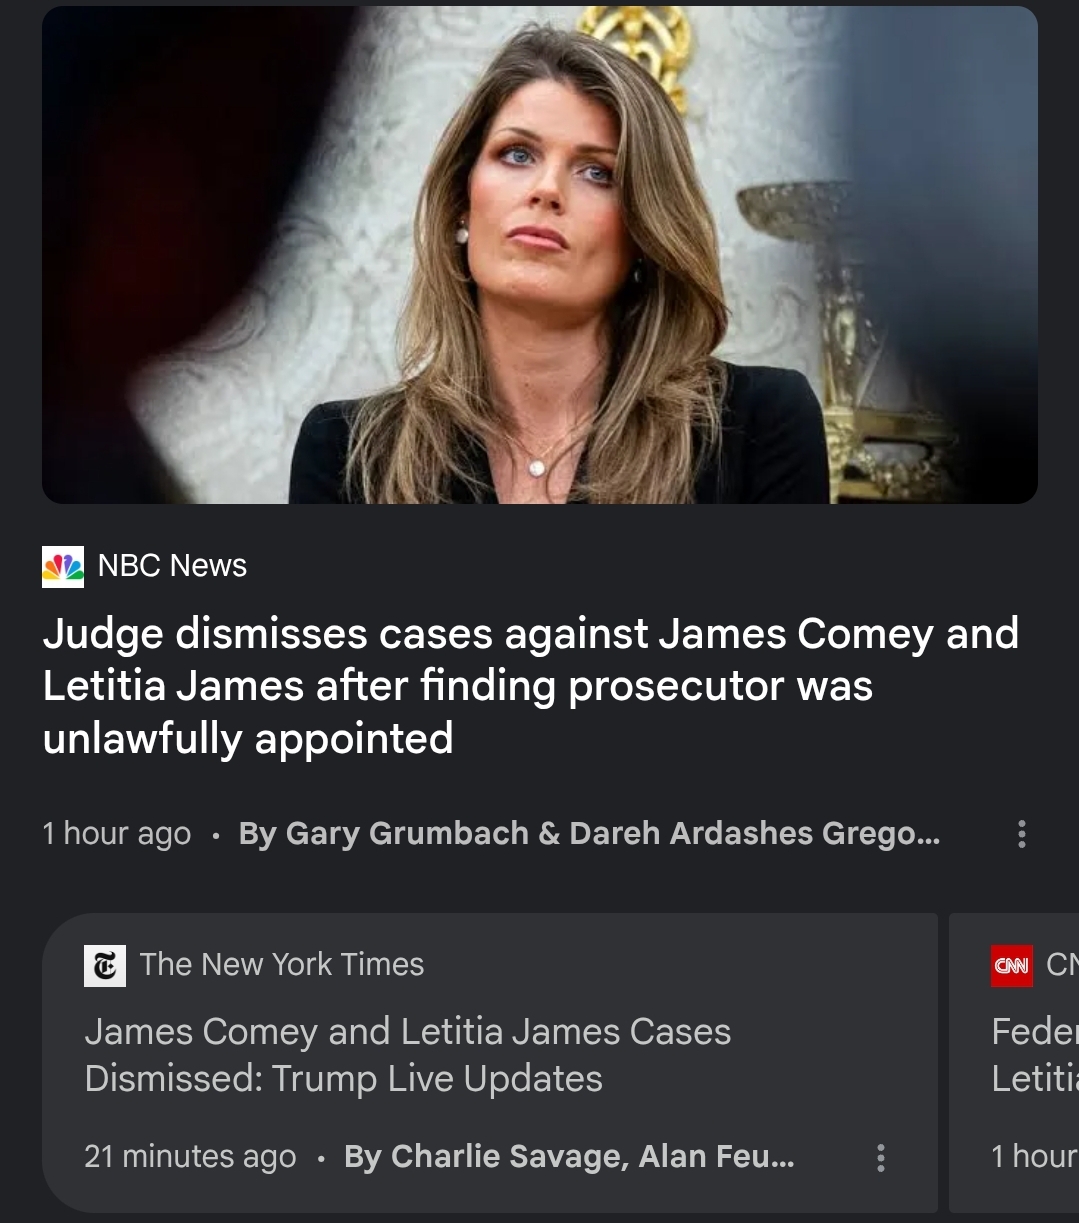
Task: Open more options for New York Times card
Action: pyautogui.click(x=880, y=1157)
